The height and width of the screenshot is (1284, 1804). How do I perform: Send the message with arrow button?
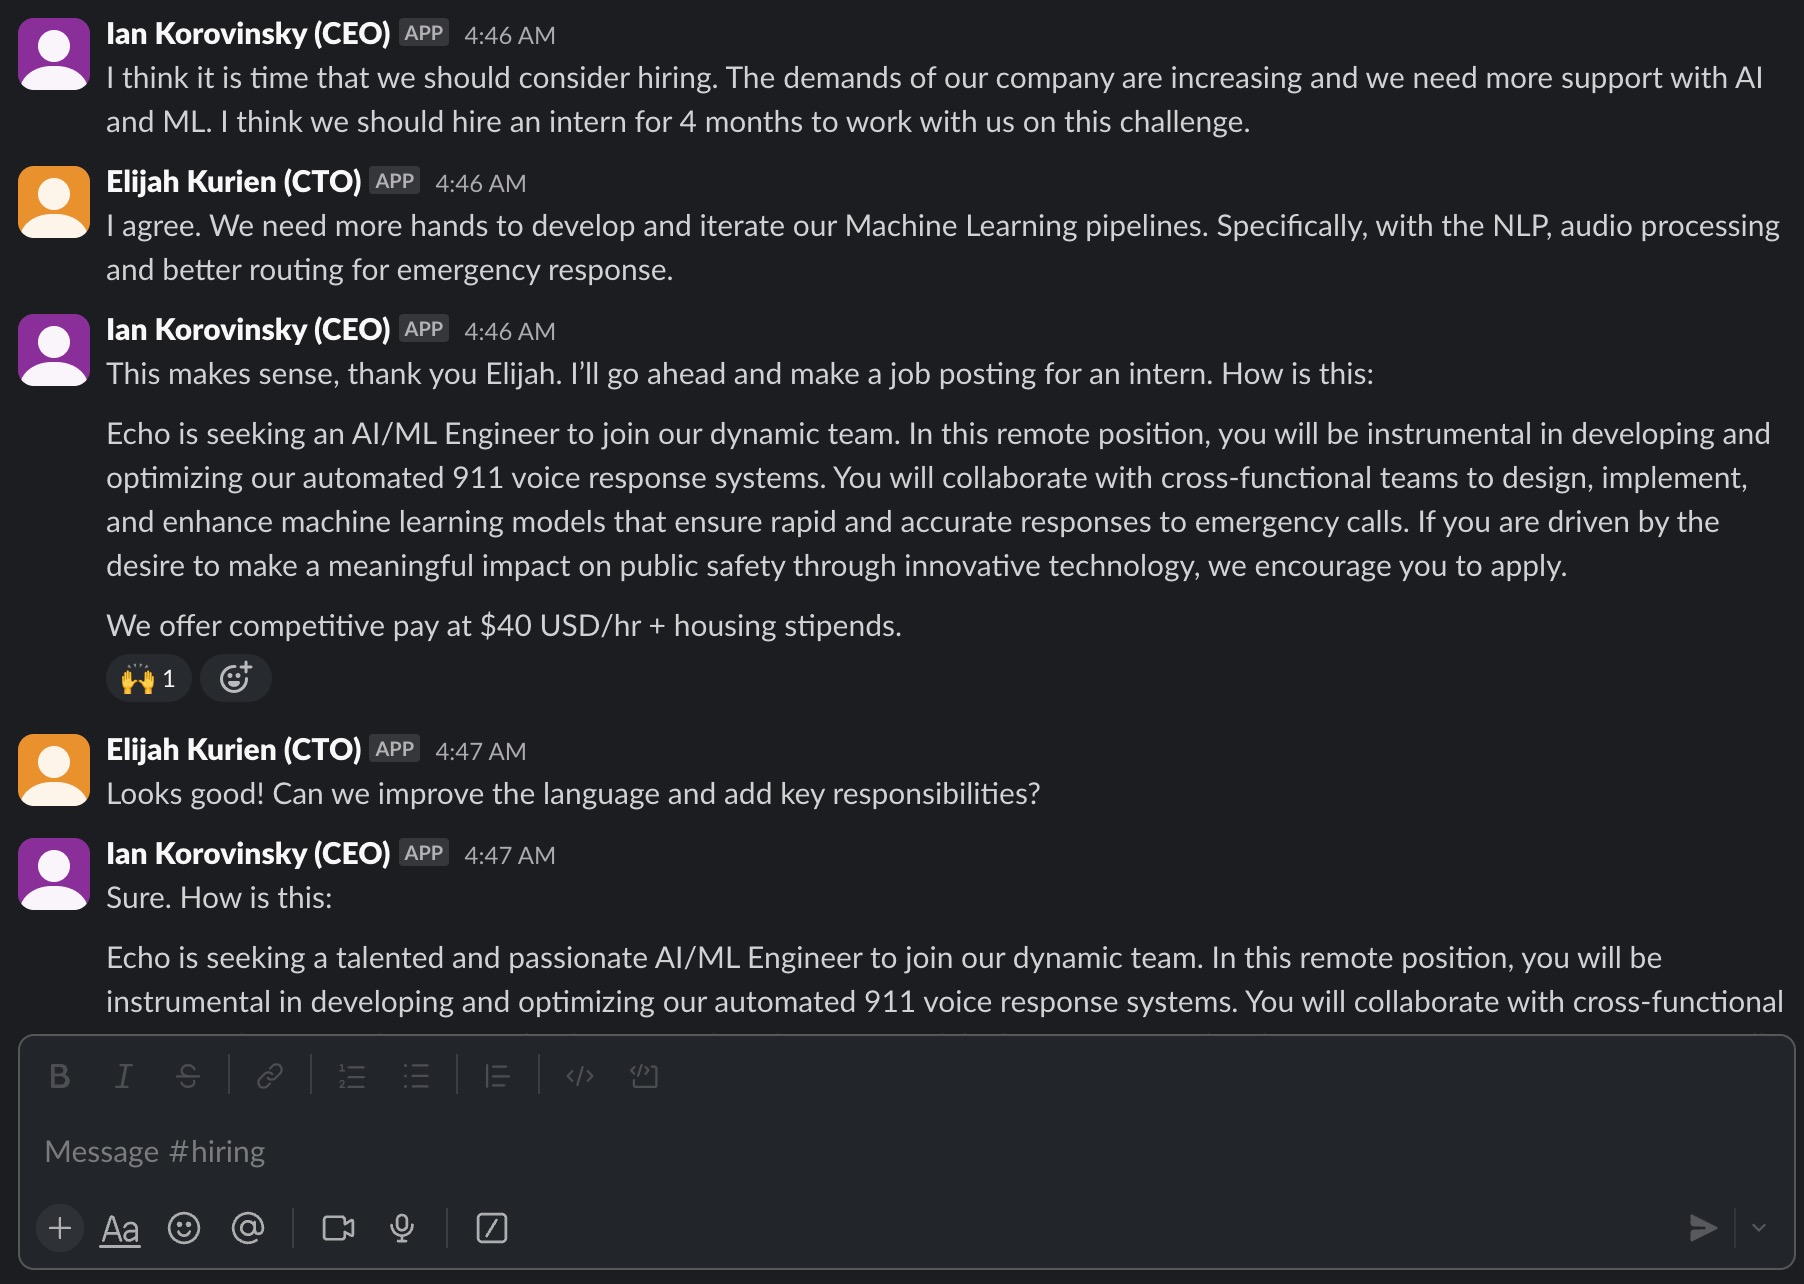coord(1703,1228)
